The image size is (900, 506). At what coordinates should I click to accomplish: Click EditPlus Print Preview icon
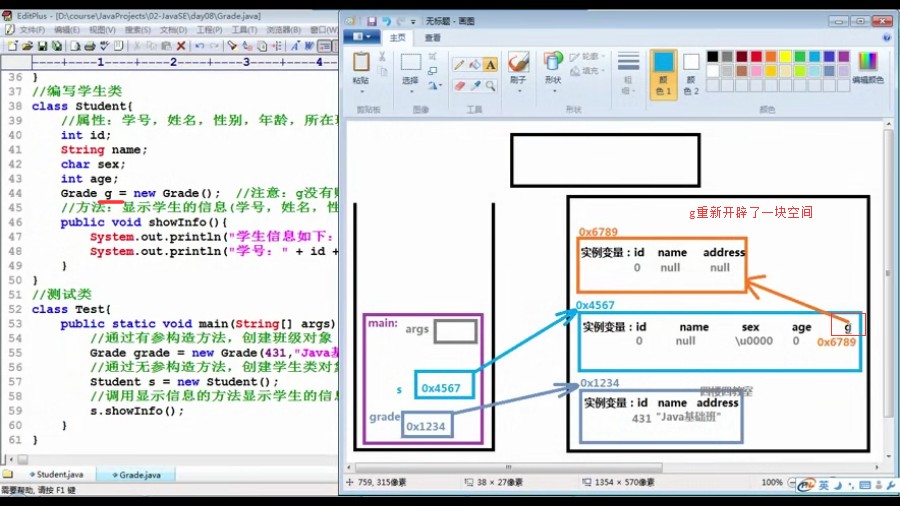pyautogui.click(x=75, y=46)
